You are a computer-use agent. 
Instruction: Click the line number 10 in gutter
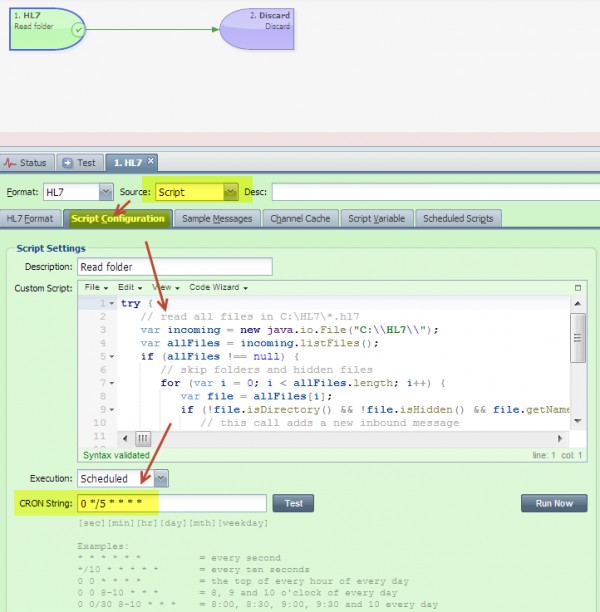point(100,423)
